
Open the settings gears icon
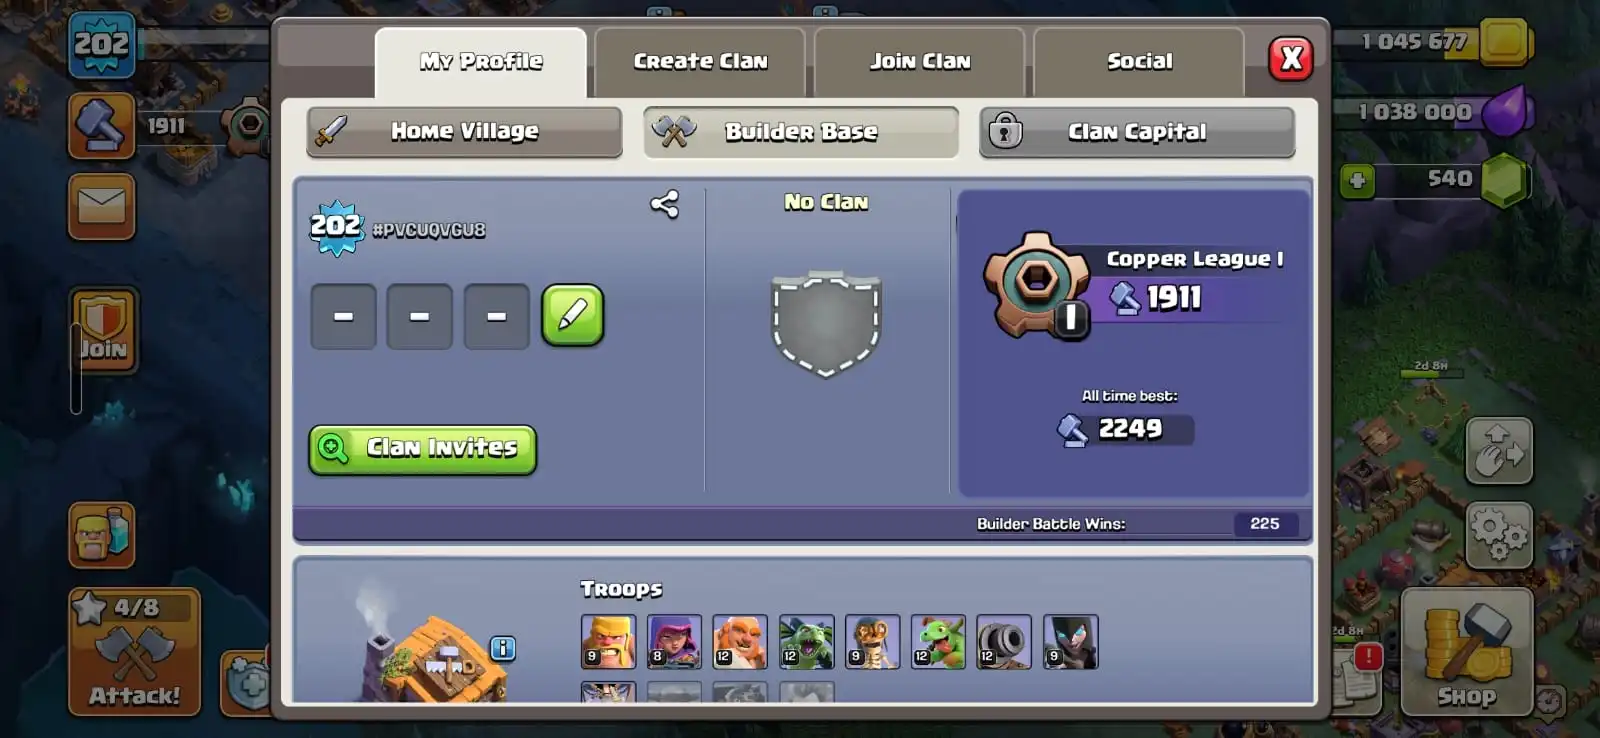tap(1499, 535)
